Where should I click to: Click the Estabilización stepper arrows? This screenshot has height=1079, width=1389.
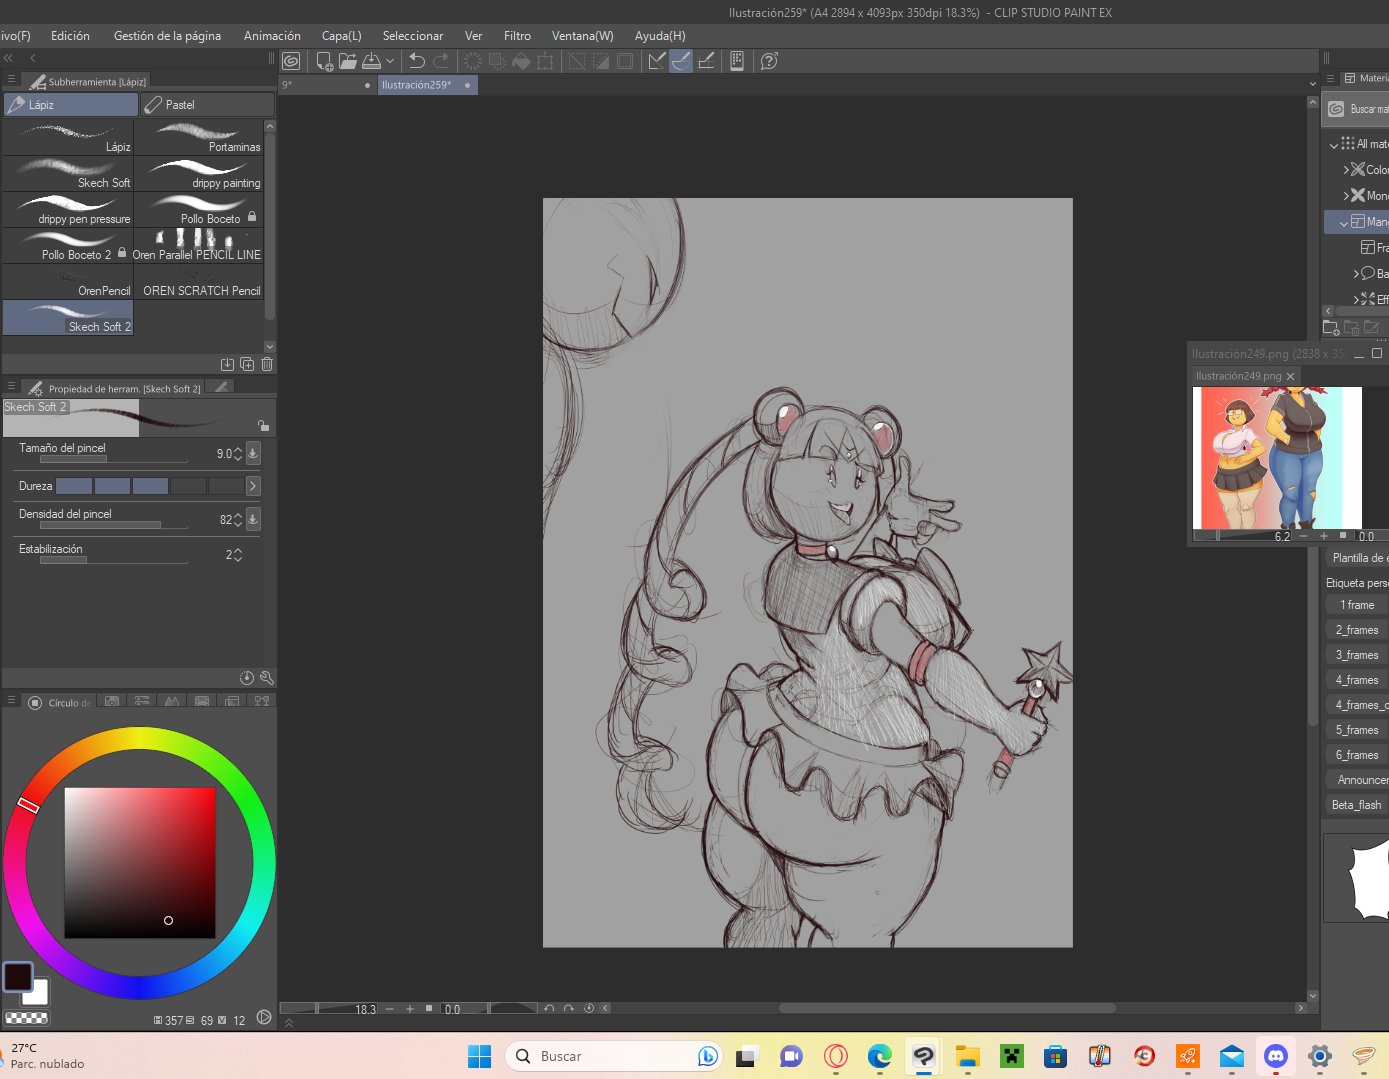(x=238, y=555)
